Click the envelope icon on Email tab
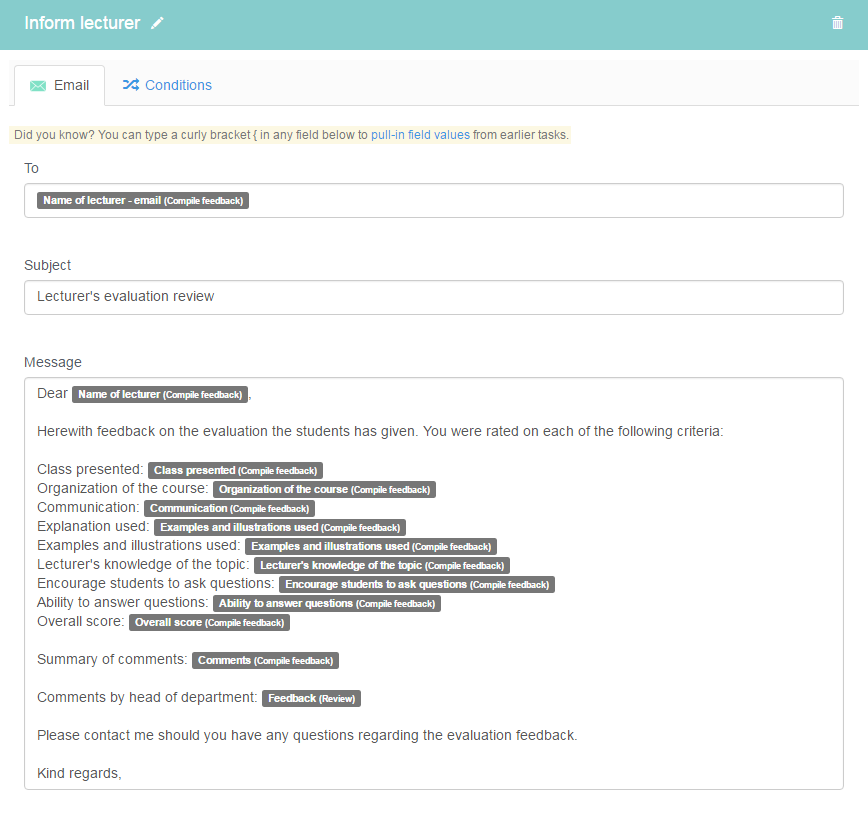Image resolution: width=868 pixels, height=819 pixels. [38, 86]
